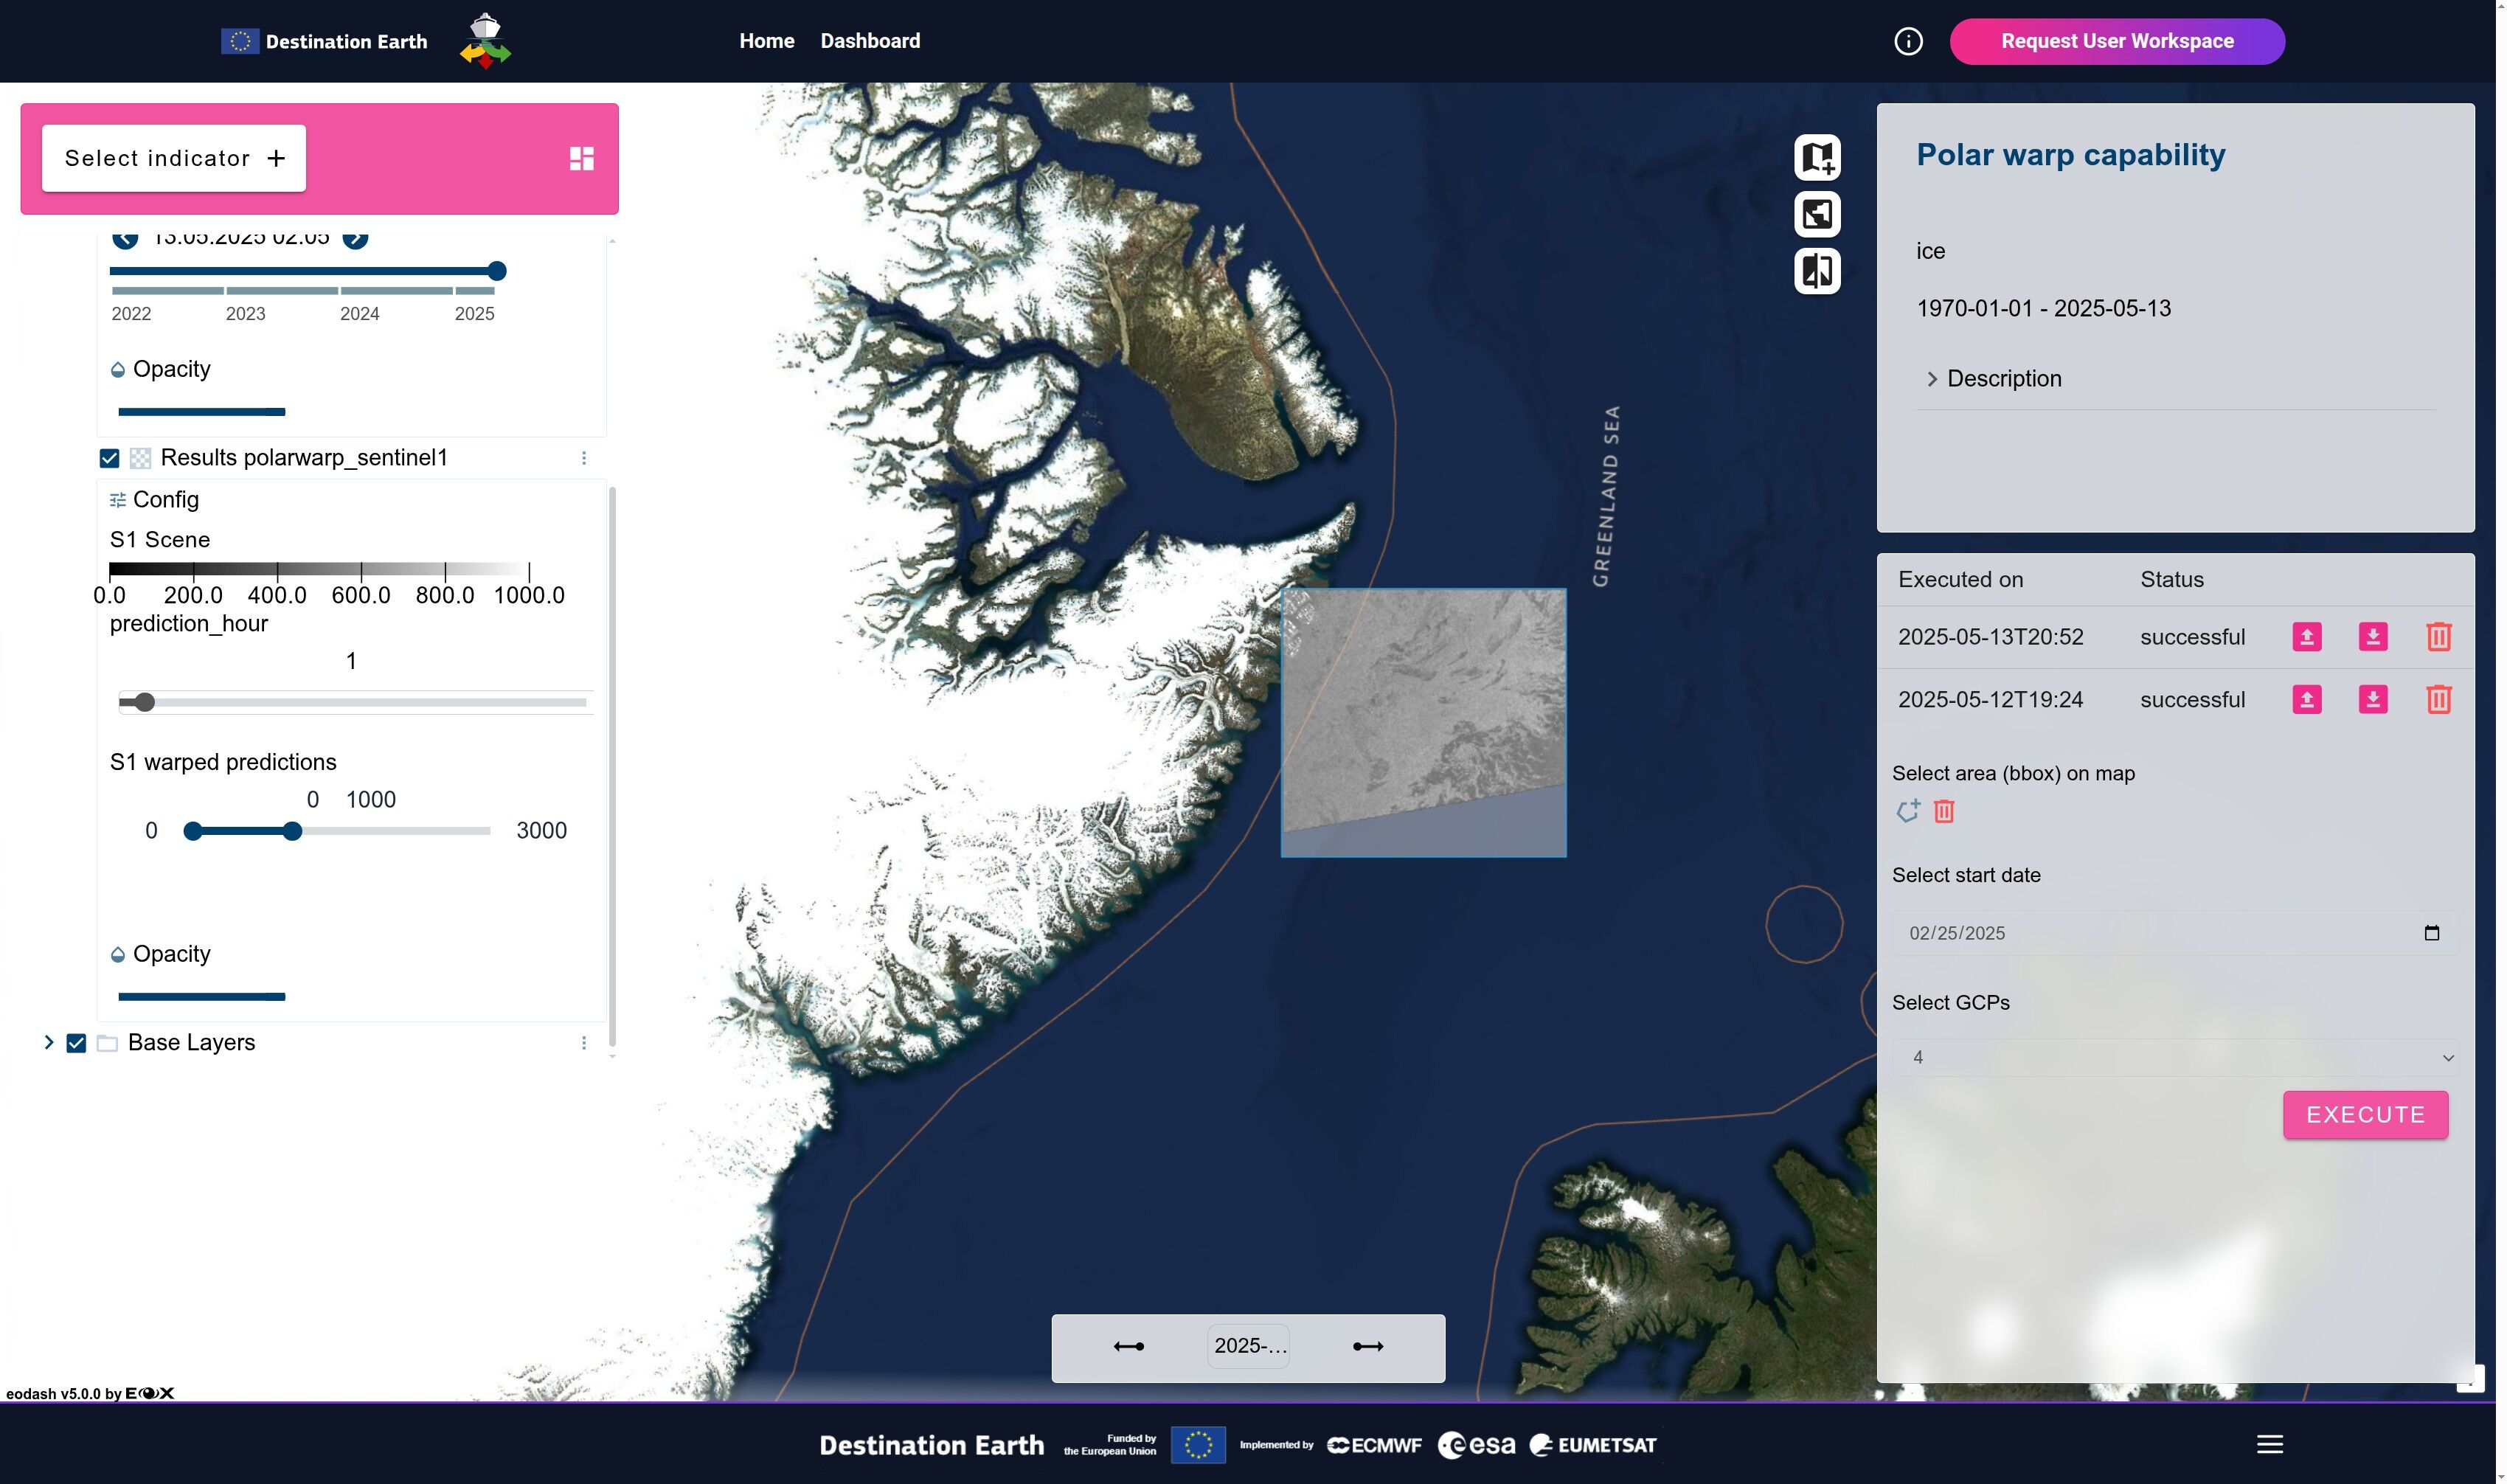This screenshot has width=2507, height=1484.
Task: Uncheck Results polarwarp_sentinel1 layer
Action: point(109,458)
